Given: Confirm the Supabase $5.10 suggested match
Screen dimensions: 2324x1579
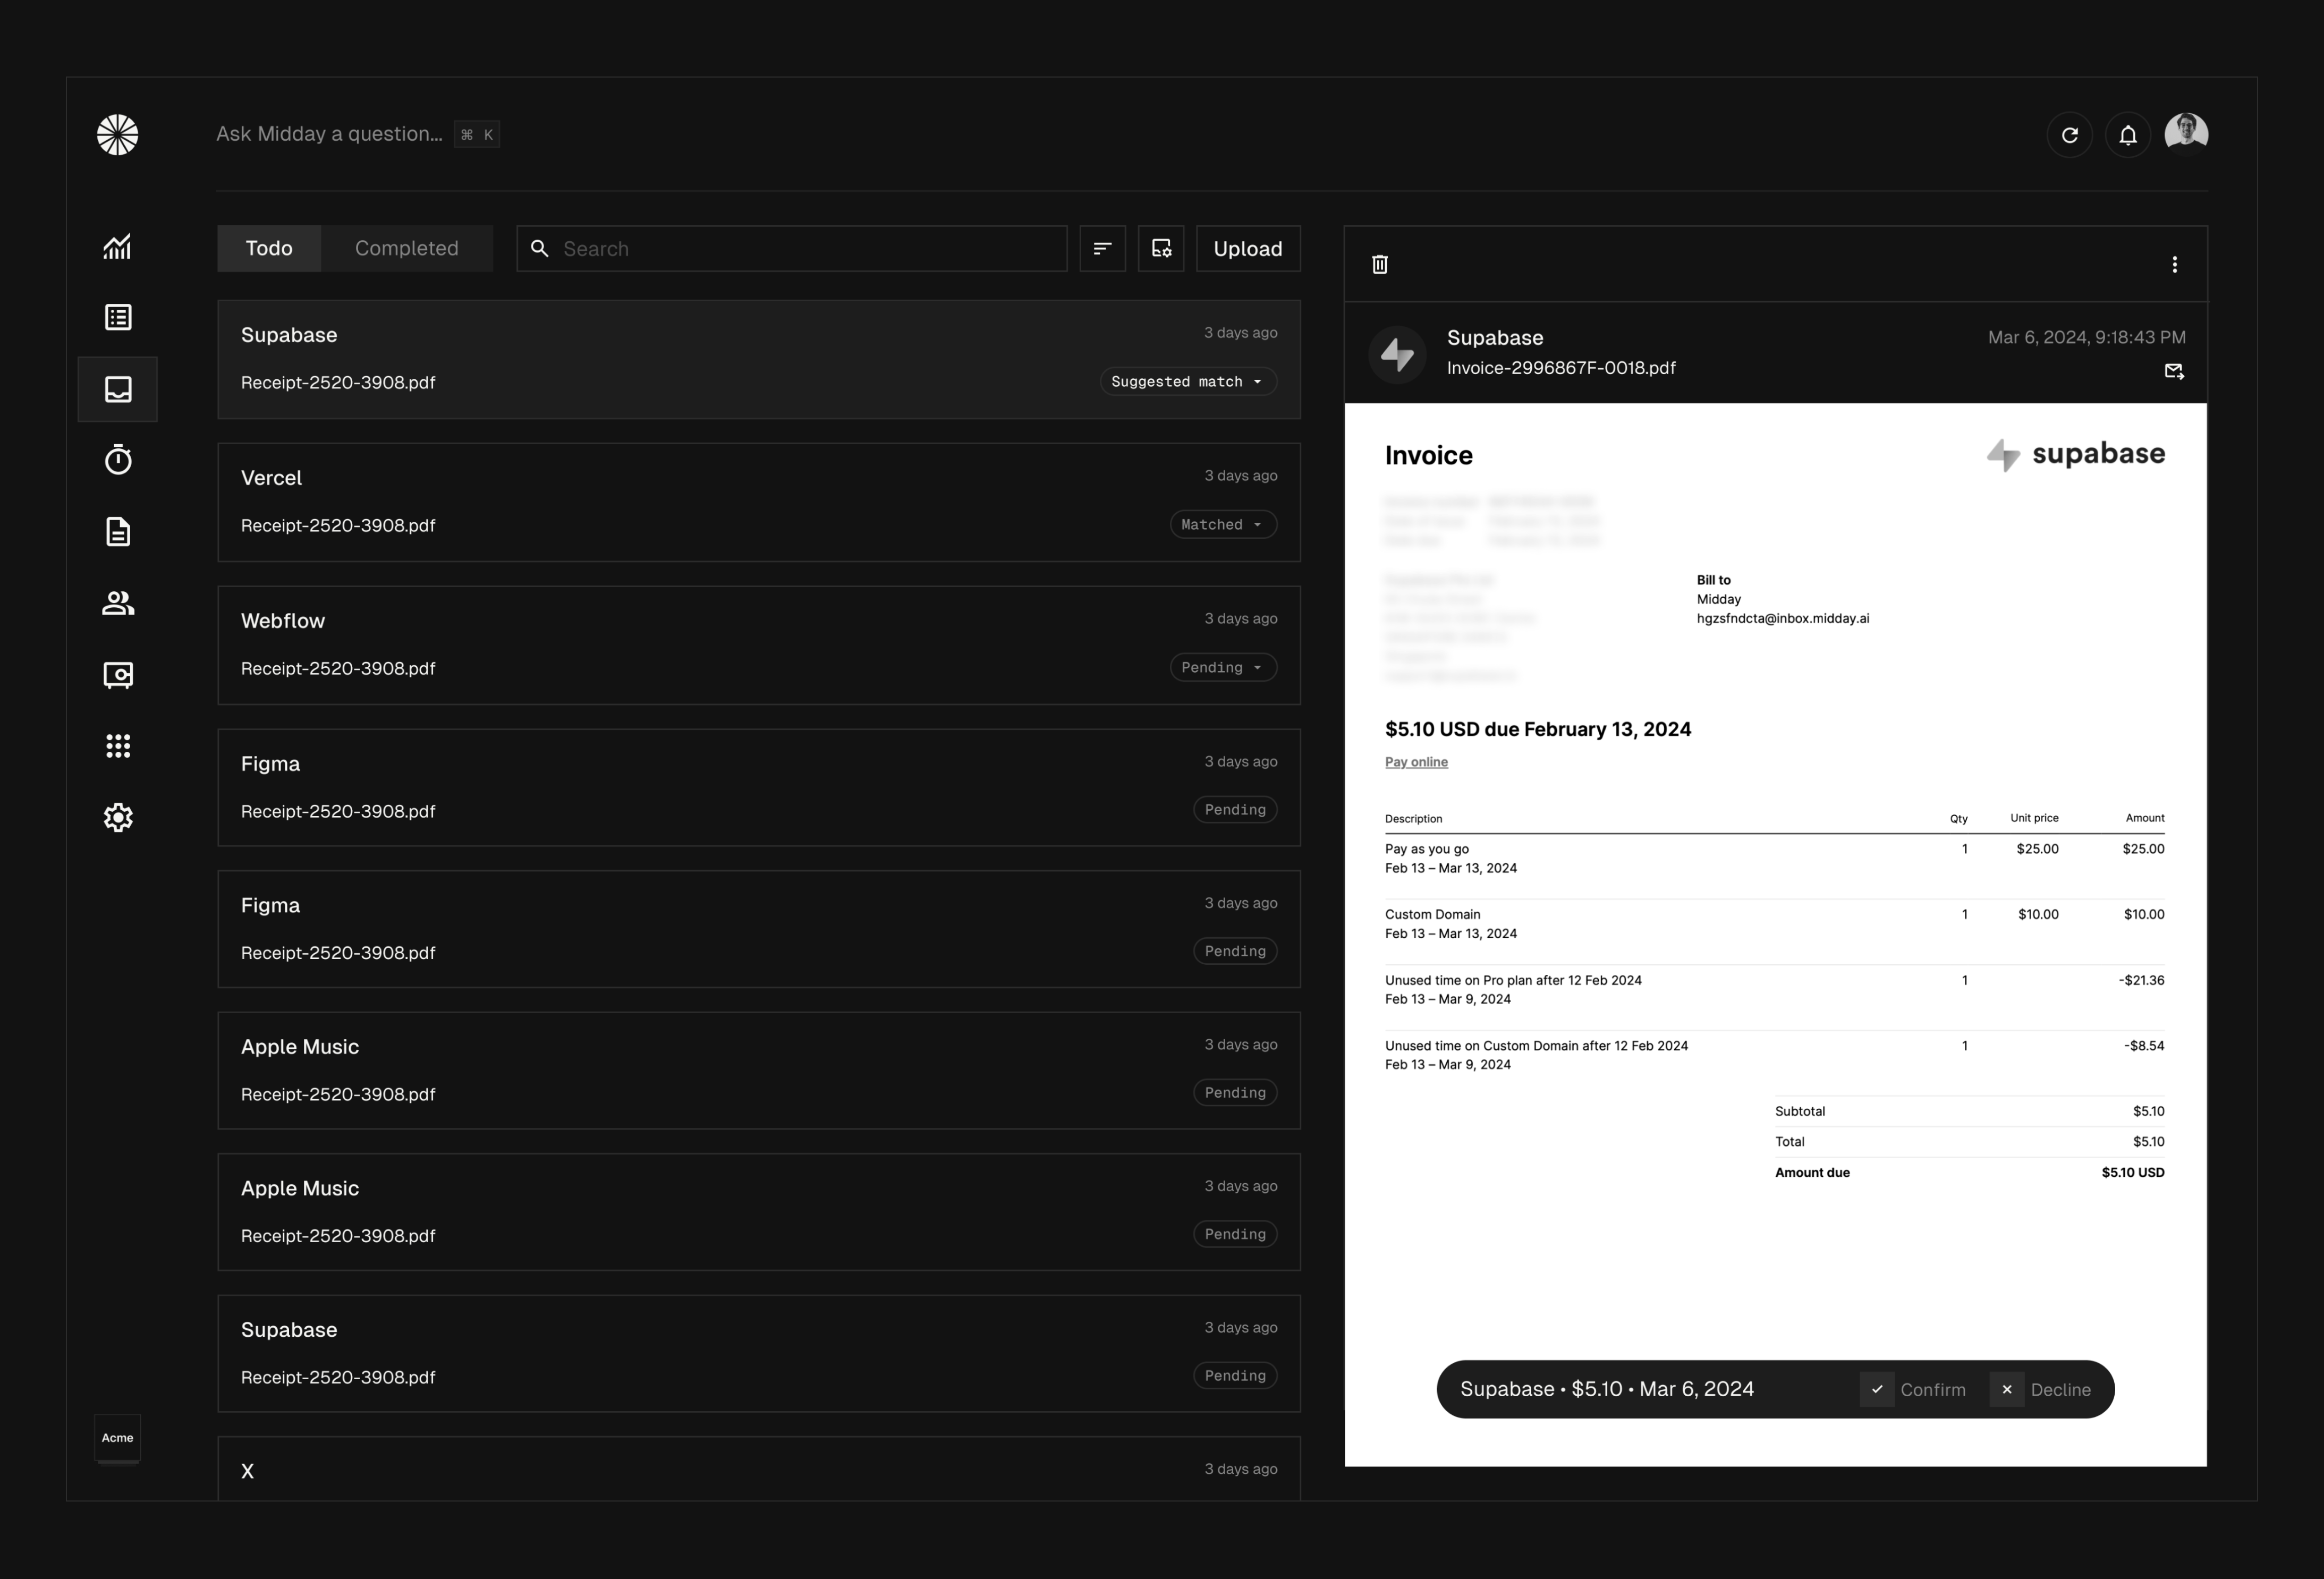Looking at the screenshot, I should point(1914,1389).
